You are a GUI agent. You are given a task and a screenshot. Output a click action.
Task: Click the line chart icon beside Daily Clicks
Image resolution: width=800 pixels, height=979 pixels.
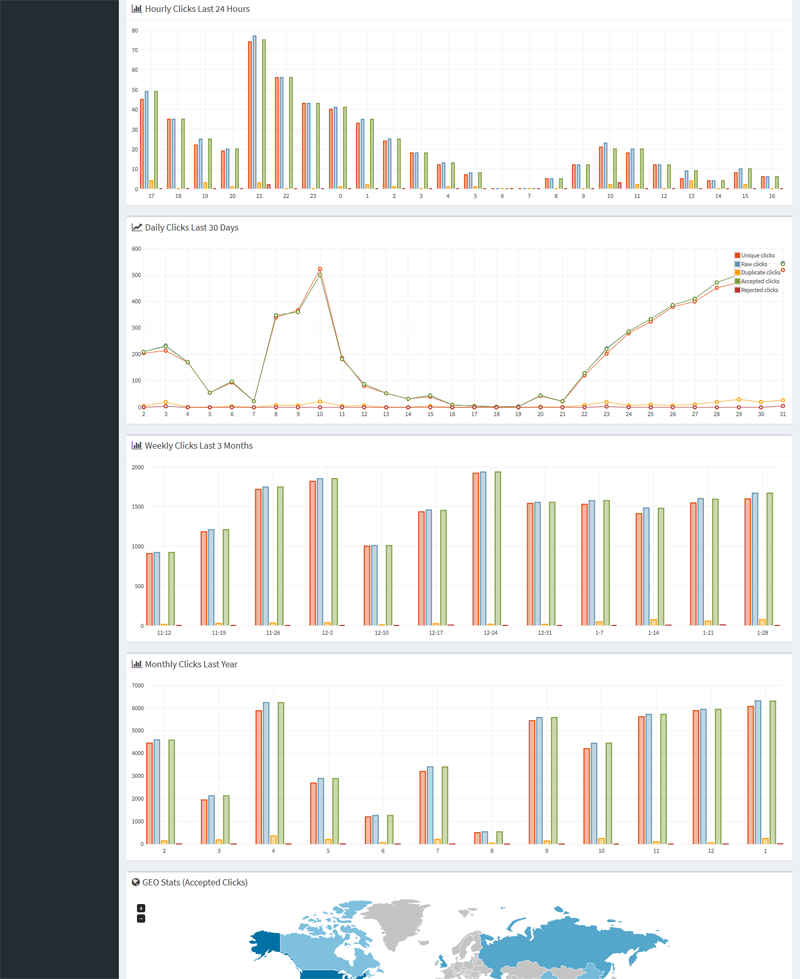(136, 227)
